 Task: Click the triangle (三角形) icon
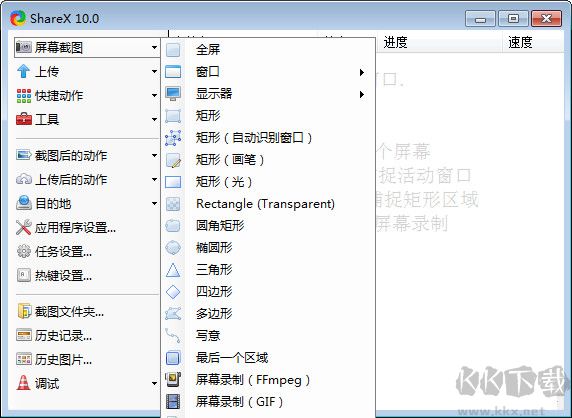[x=173, y=270]
